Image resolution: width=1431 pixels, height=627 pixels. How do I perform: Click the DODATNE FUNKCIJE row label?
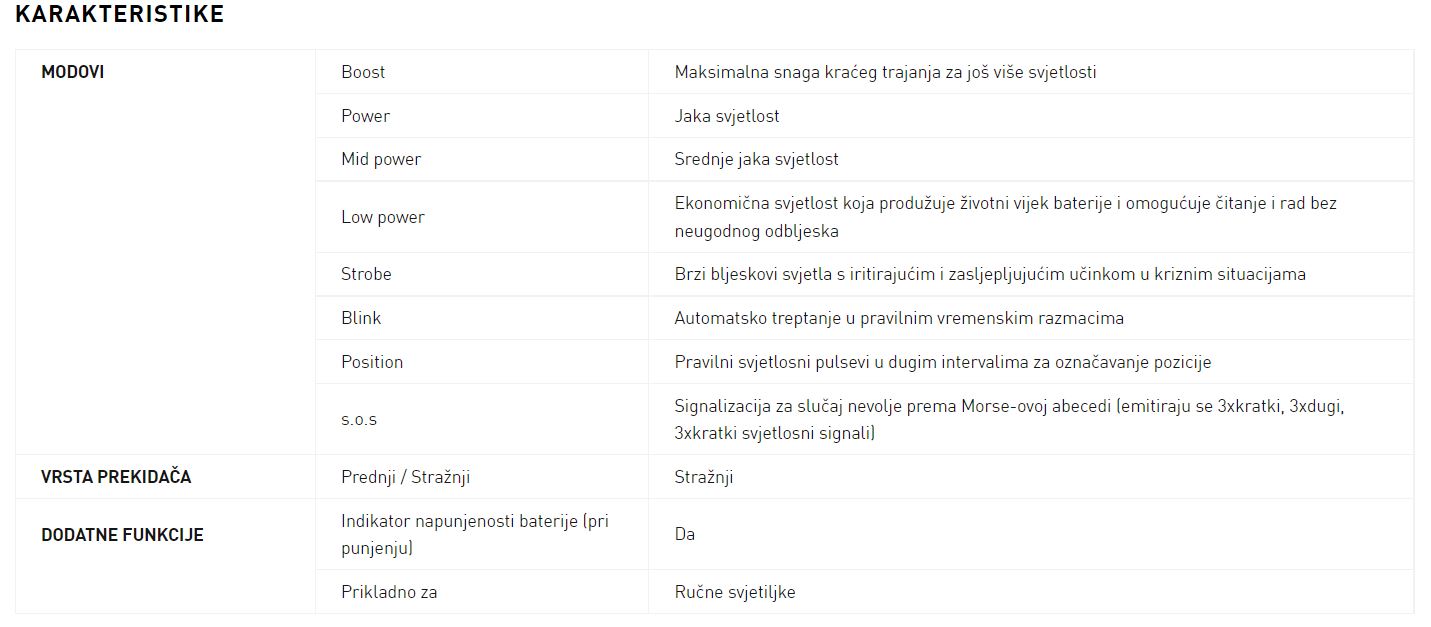[122, 535]
